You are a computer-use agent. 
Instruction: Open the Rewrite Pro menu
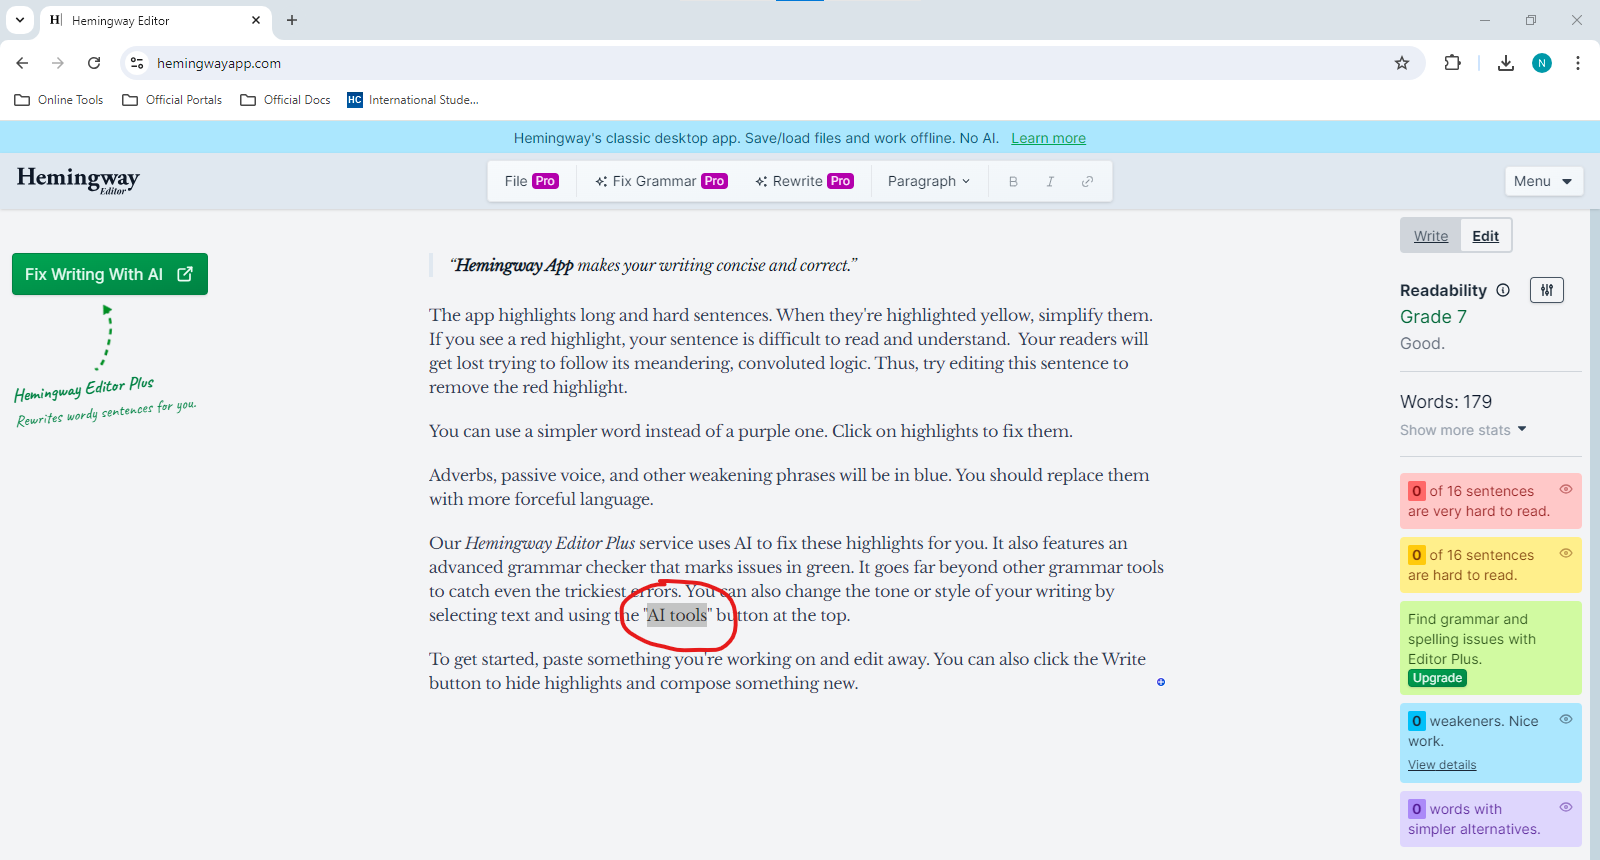tap(804, 181)
